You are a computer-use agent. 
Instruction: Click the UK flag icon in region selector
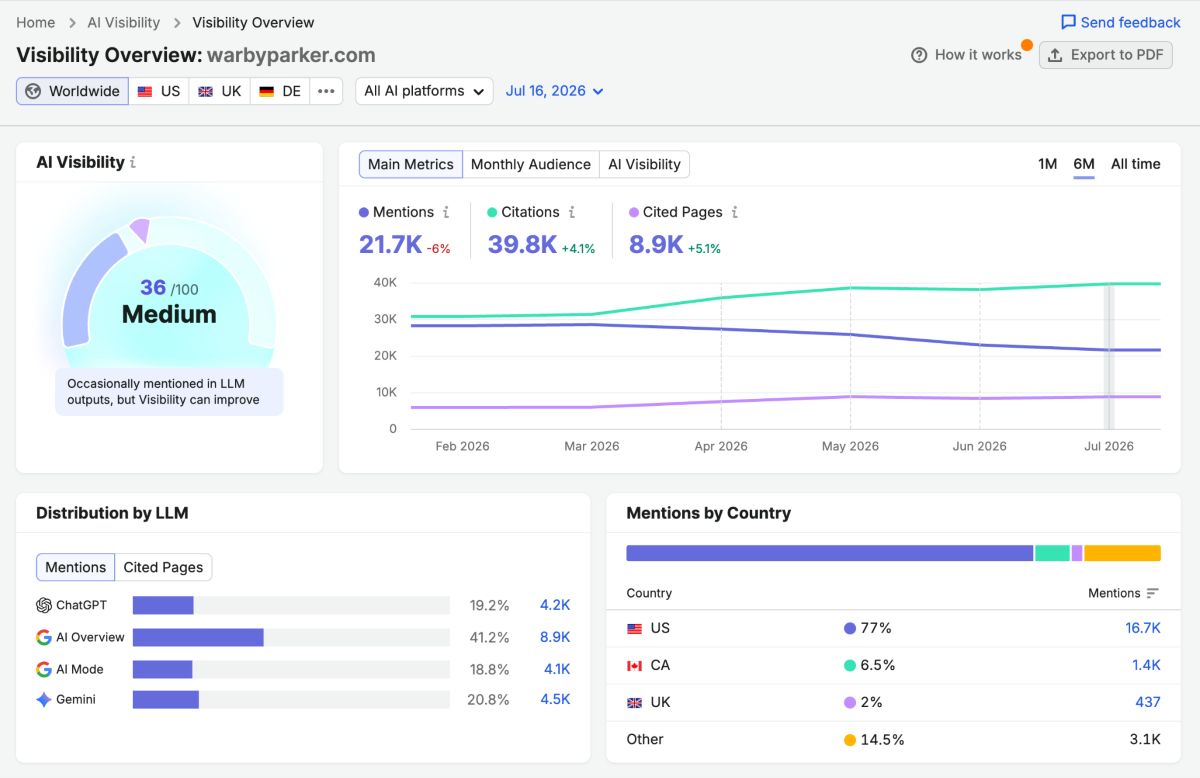[x=206, y=91]
